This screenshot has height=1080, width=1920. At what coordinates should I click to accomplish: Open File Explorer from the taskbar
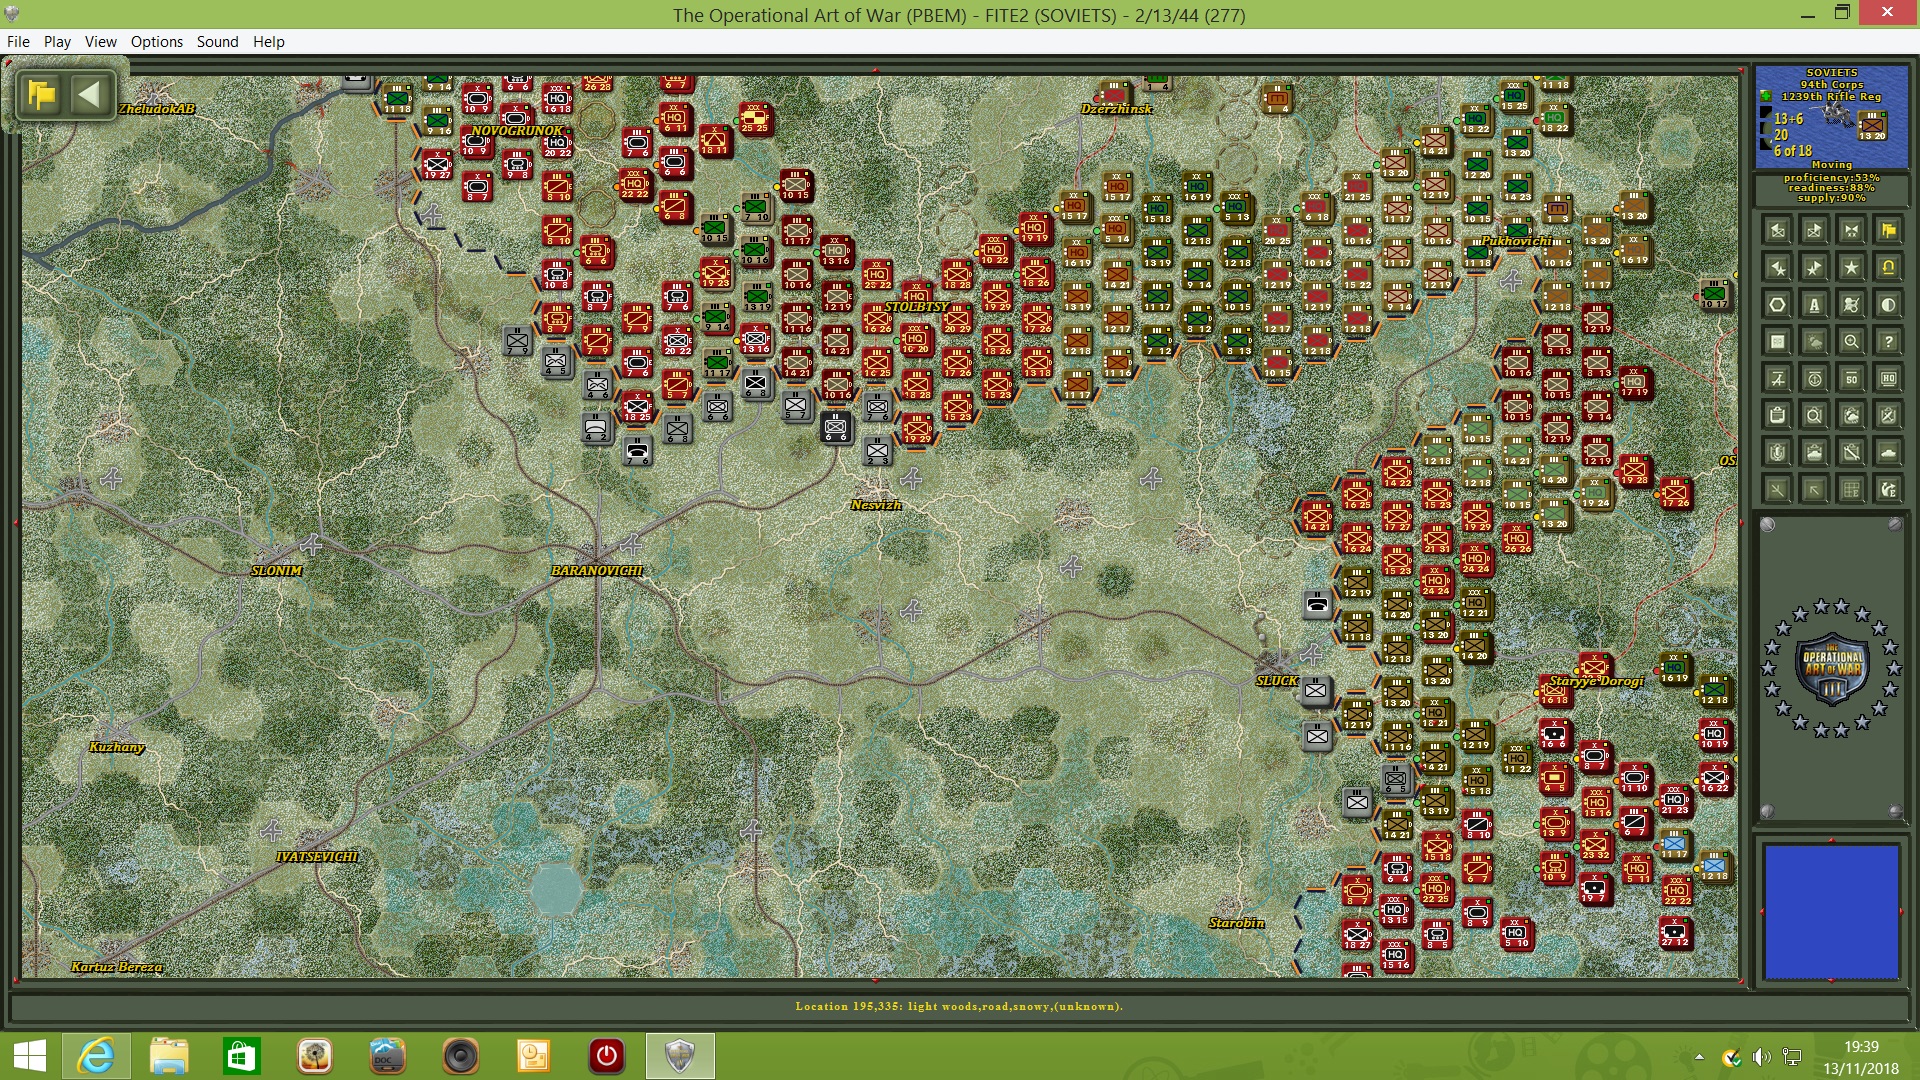click(x=169, y=1056)
